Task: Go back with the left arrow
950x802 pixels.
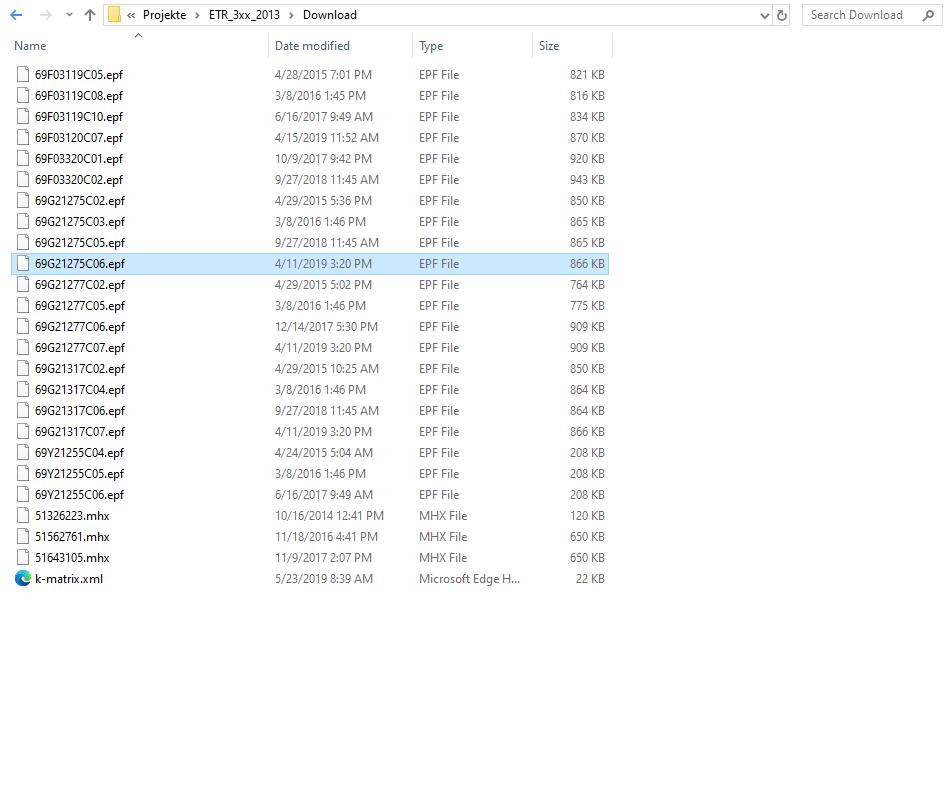Action: pyautogui.click(x=16, y=15)
